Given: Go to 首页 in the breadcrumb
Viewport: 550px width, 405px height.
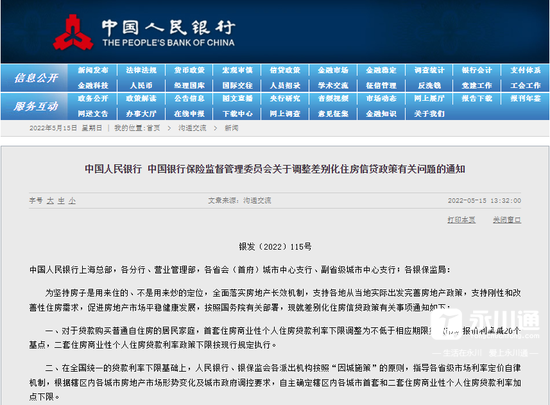Looking at the screenshot, I should [153, 128].
